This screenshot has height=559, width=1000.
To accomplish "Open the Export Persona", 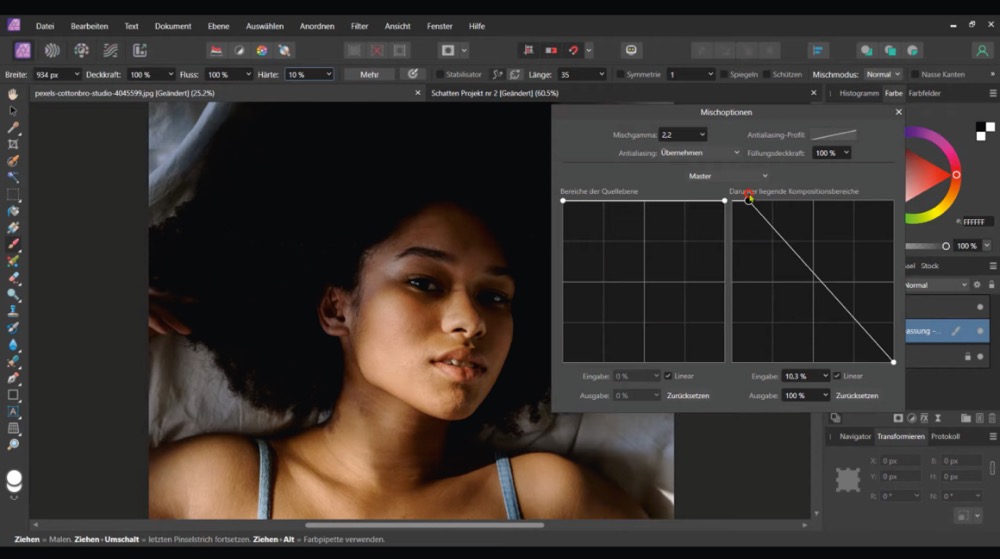I will pos(140,50).
